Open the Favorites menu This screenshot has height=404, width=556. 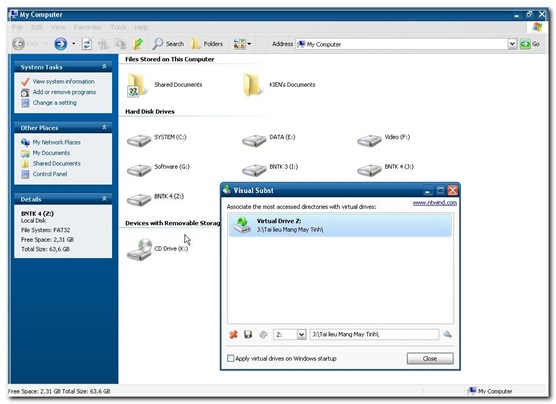[x=88, y=27]
